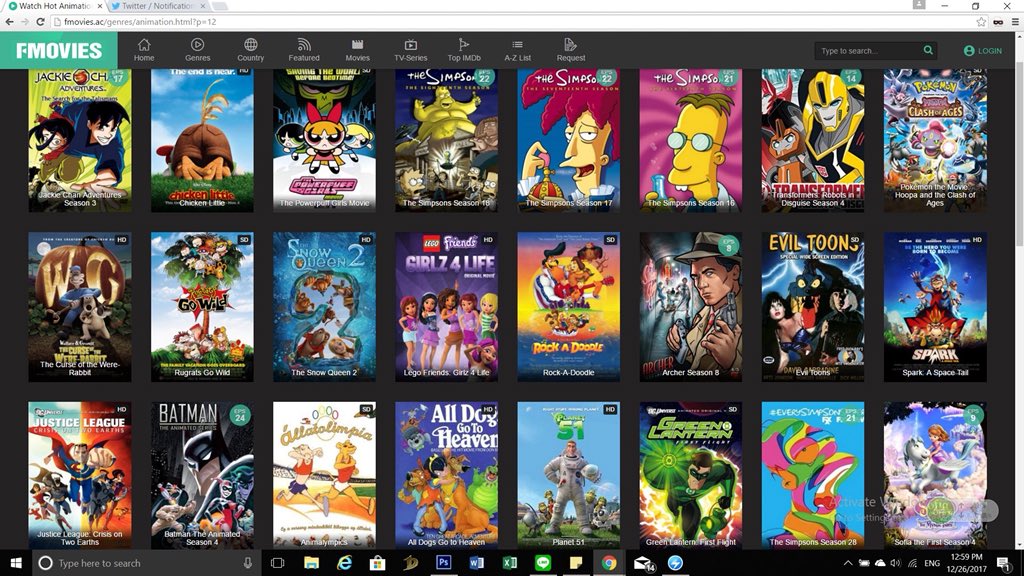1024x576 pixels.
Task: Open the Top IMDb list
Action: 464,50
